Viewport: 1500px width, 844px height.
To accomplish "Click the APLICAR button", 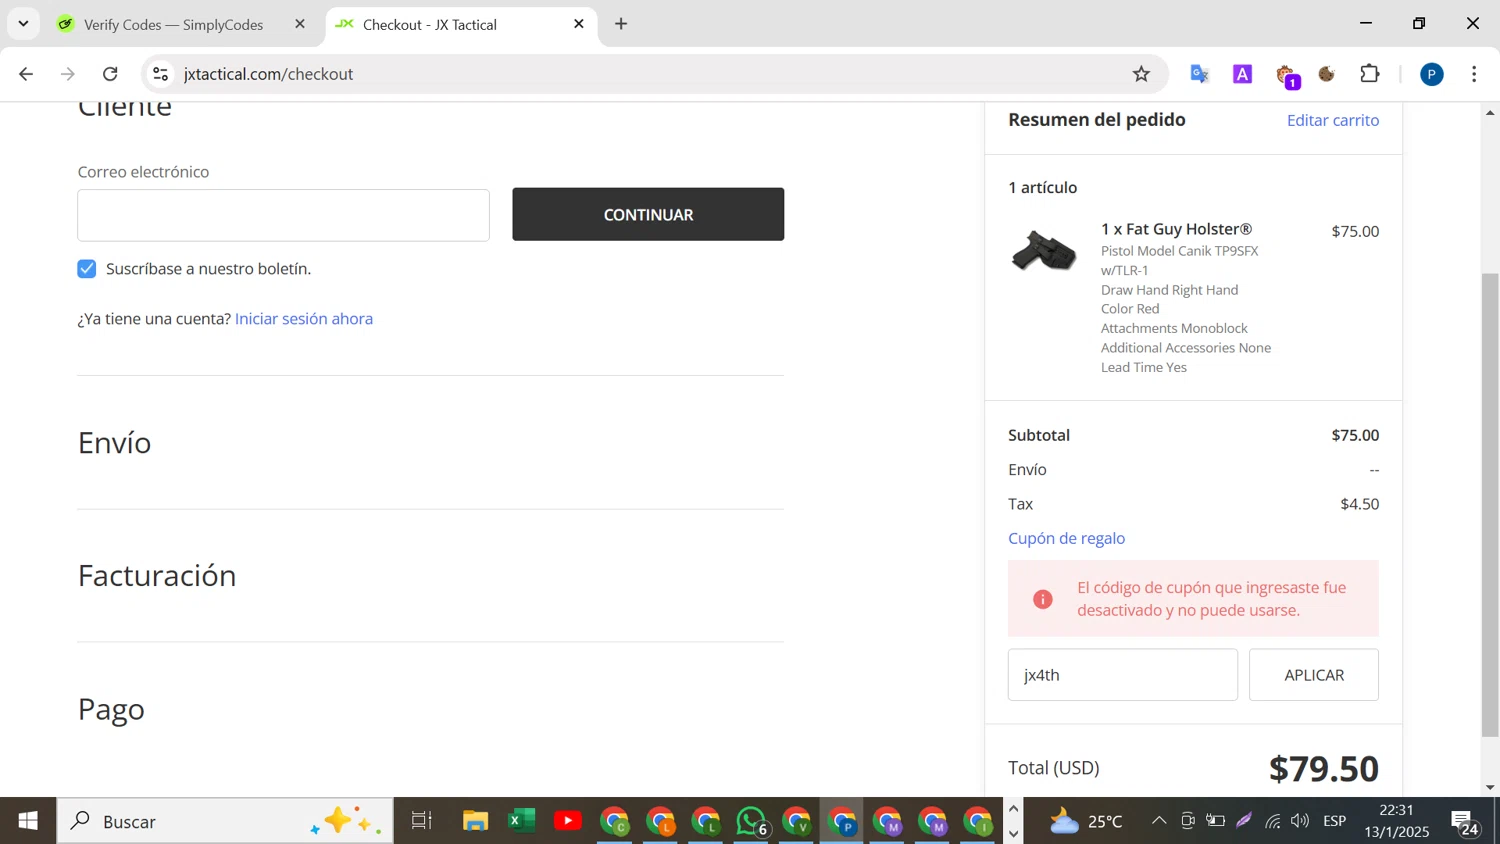I will (1314, 675).
